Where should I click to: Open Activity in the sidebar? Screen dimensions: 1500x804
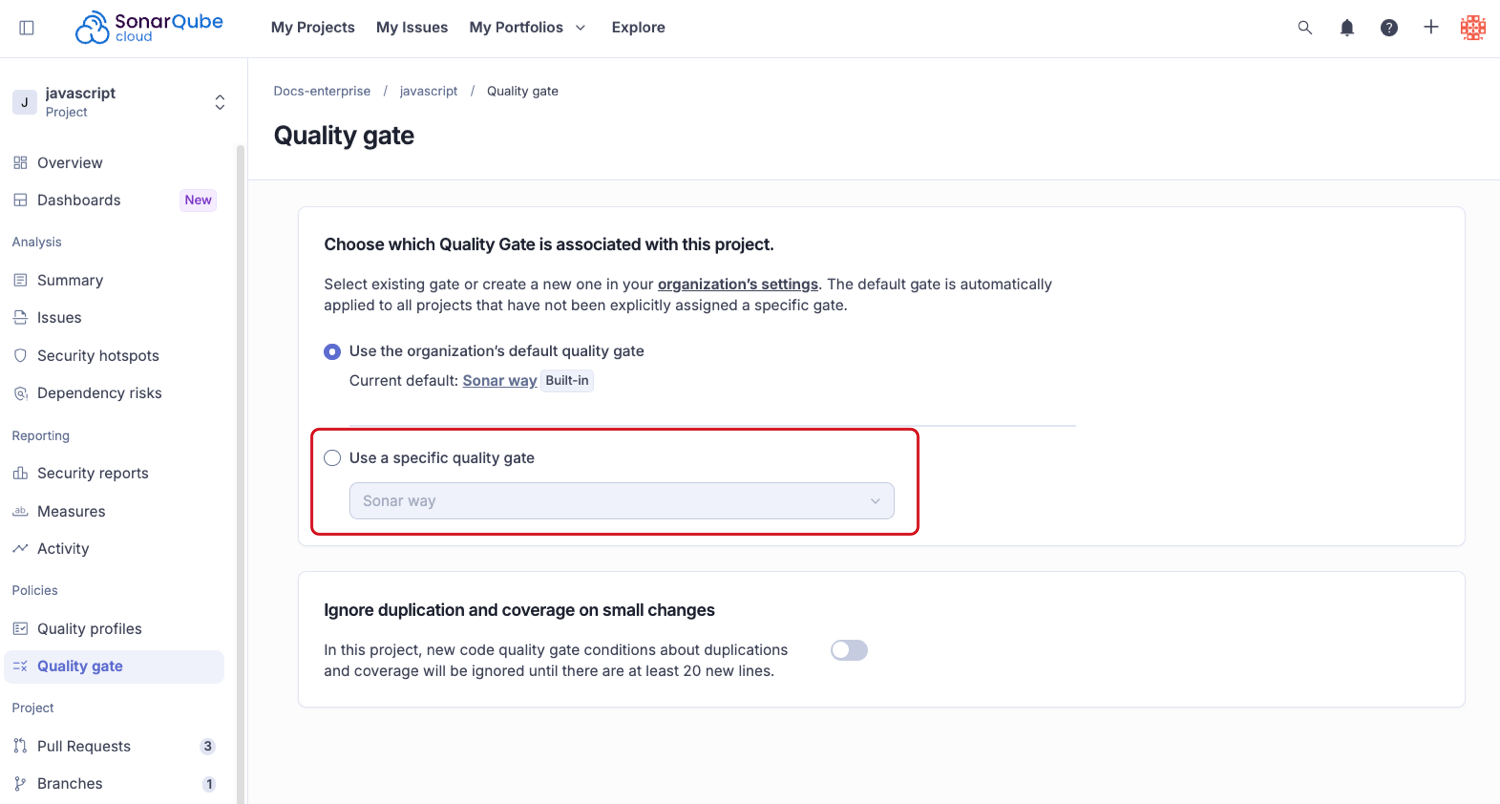(63, 549)
